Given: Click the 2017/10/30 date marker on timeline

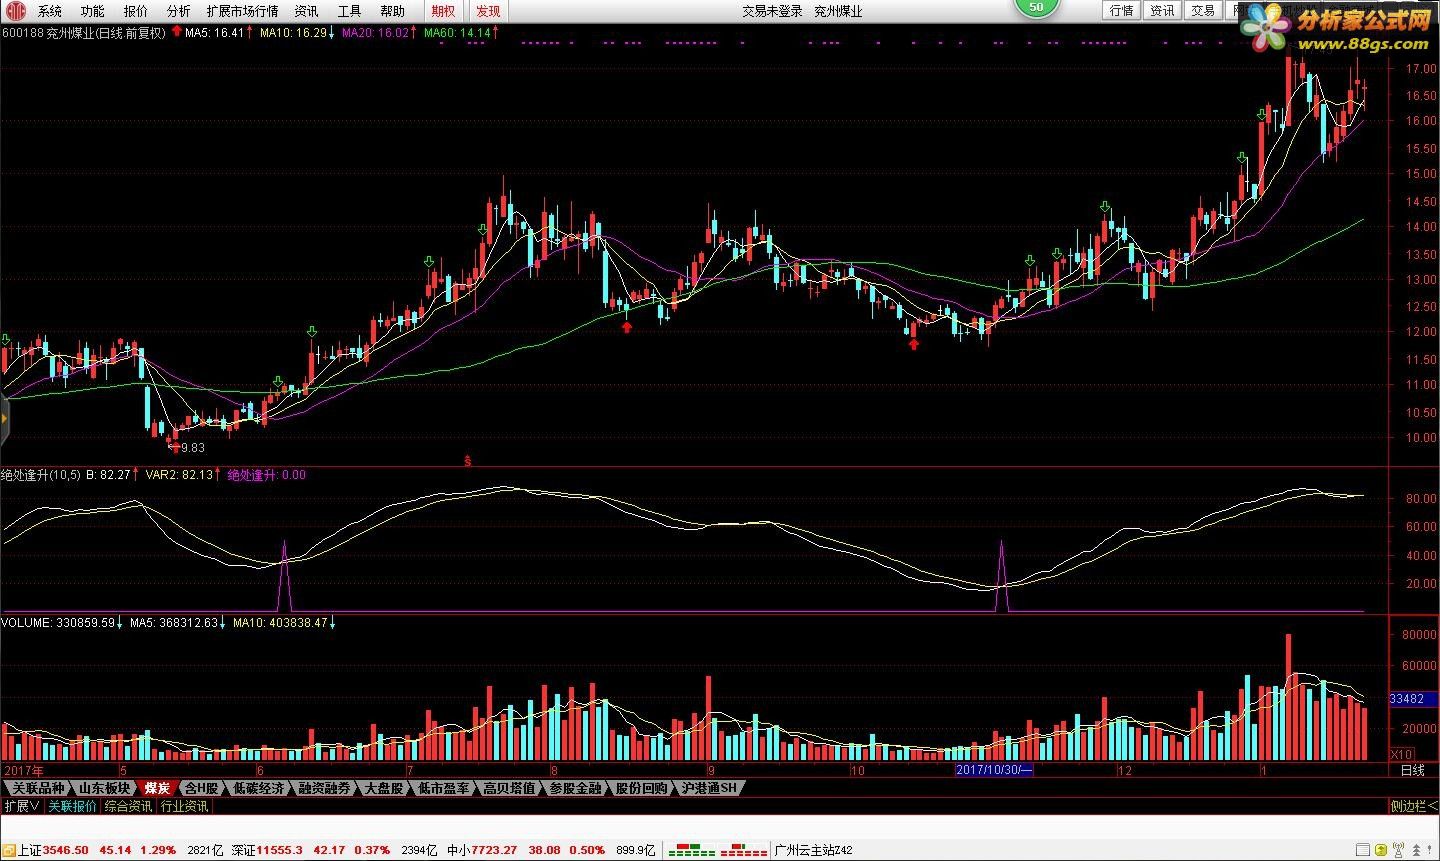Looking at the screenshot, I should (994, 770).
